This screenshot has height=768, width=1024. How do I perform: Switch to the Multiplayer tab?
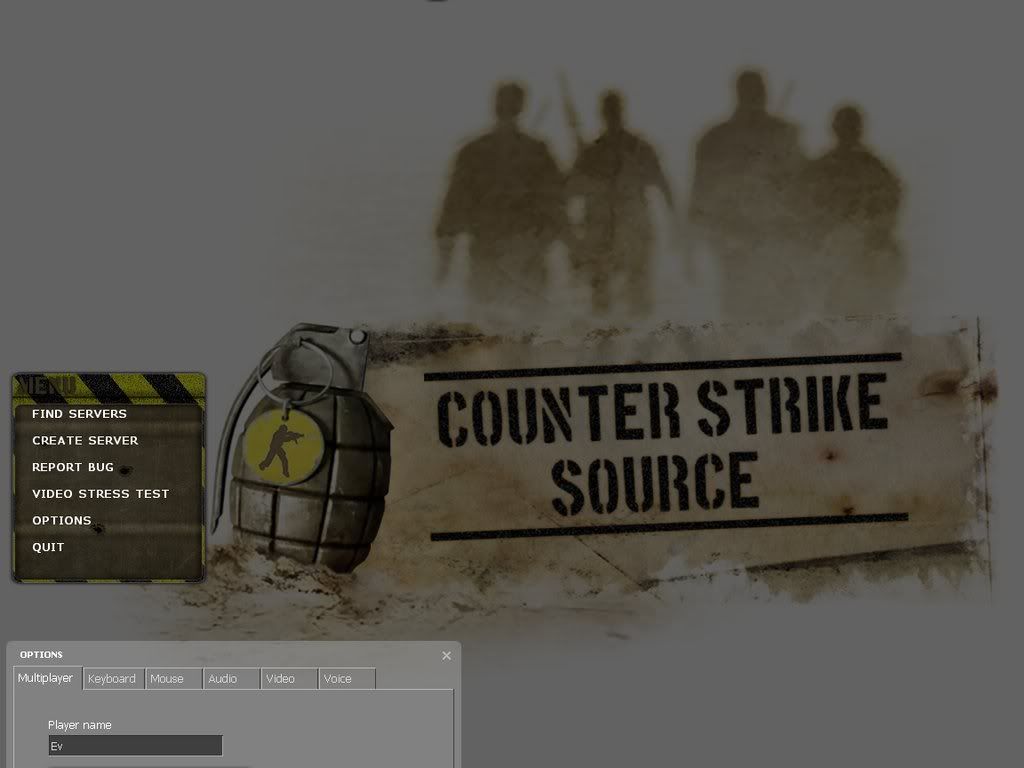click(x=46, y=678)
